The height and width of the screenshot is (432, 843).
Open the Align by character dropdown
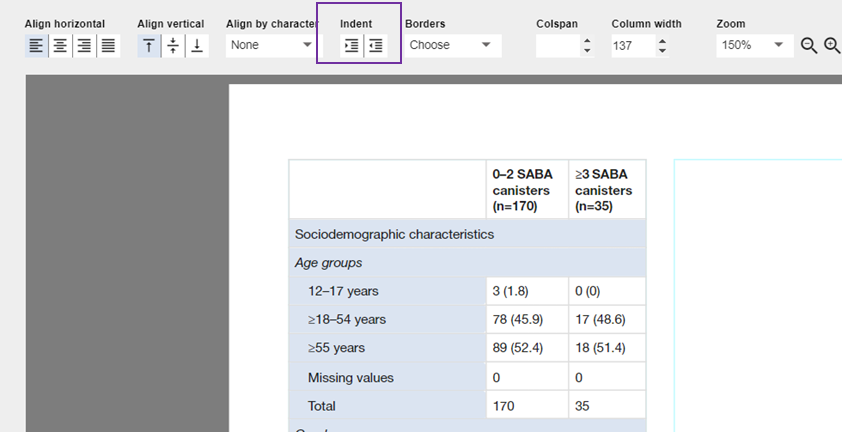pyautogui.click(x=272, y=46)
